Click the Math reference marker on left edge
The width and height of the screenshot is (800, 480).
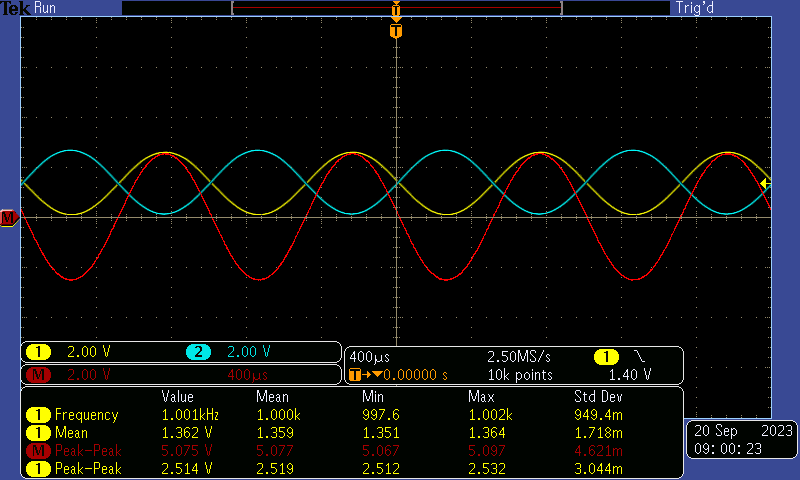pos(8,217)
